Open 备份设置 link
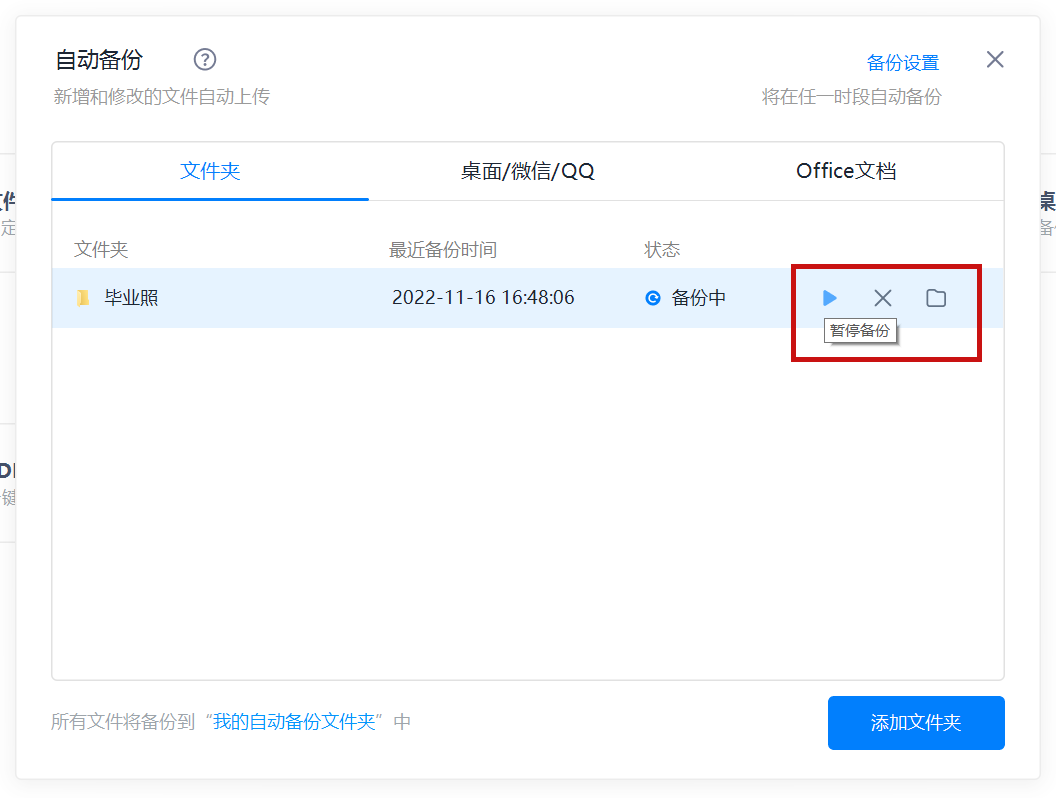 [902, 63]
